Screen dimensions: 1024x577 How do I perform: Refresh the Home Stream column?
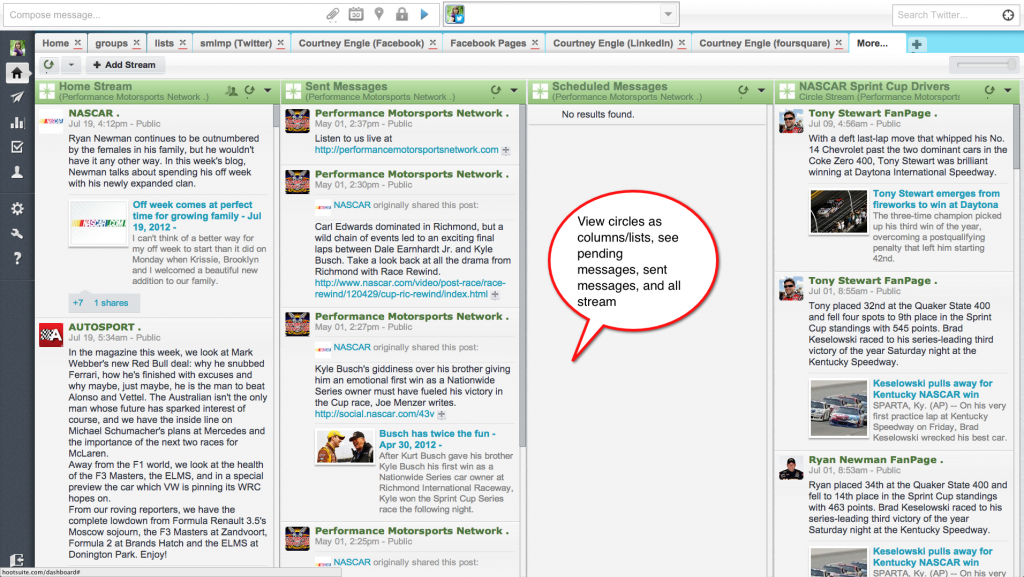249,91
